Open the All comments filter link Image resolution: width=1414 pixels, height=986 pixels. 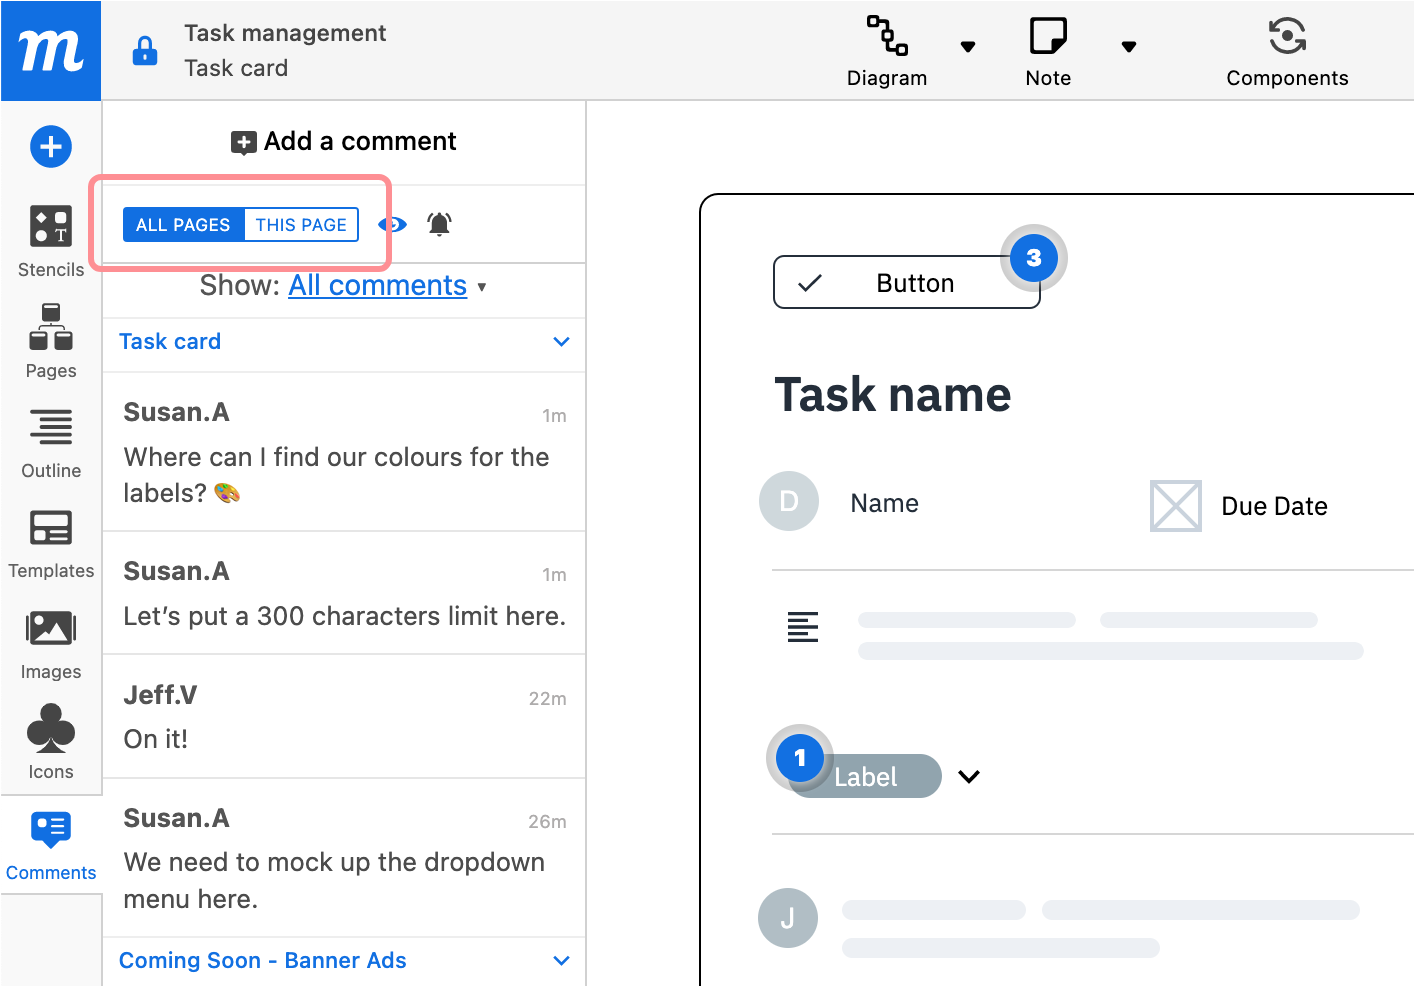pos(377,286)
